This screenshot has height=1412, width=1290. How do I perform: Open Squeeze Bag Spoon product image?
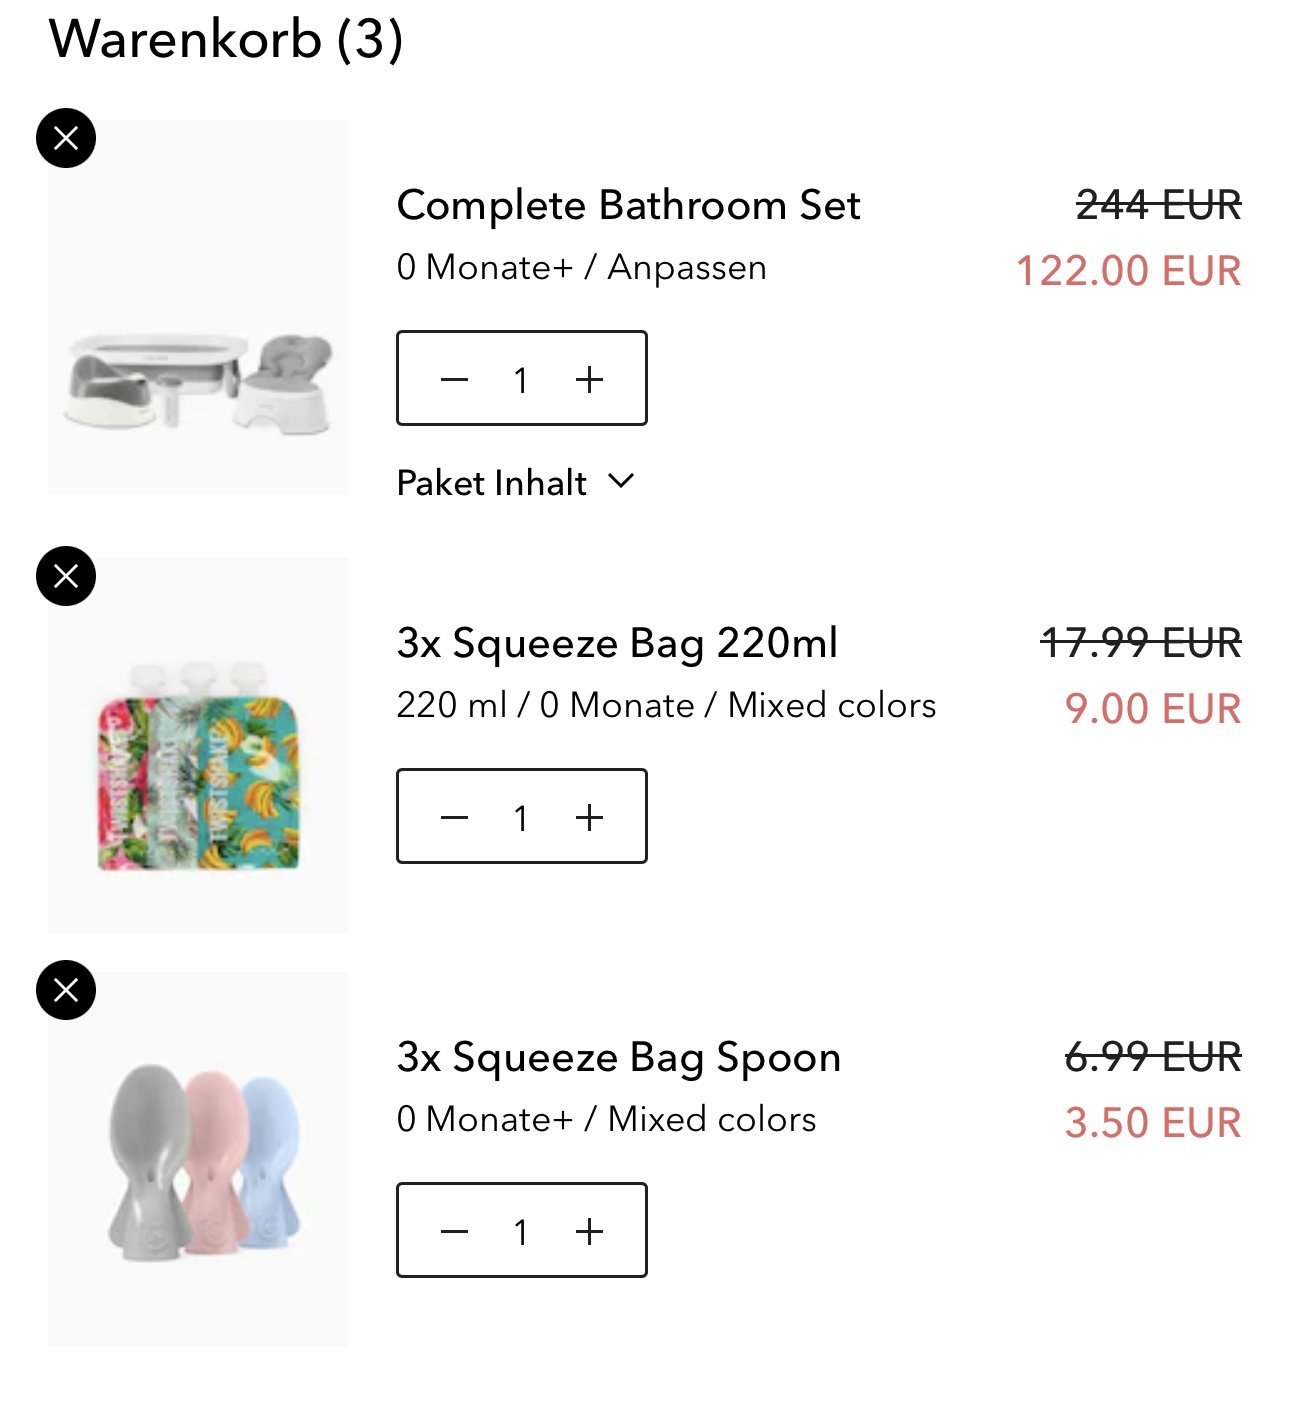198,1160
